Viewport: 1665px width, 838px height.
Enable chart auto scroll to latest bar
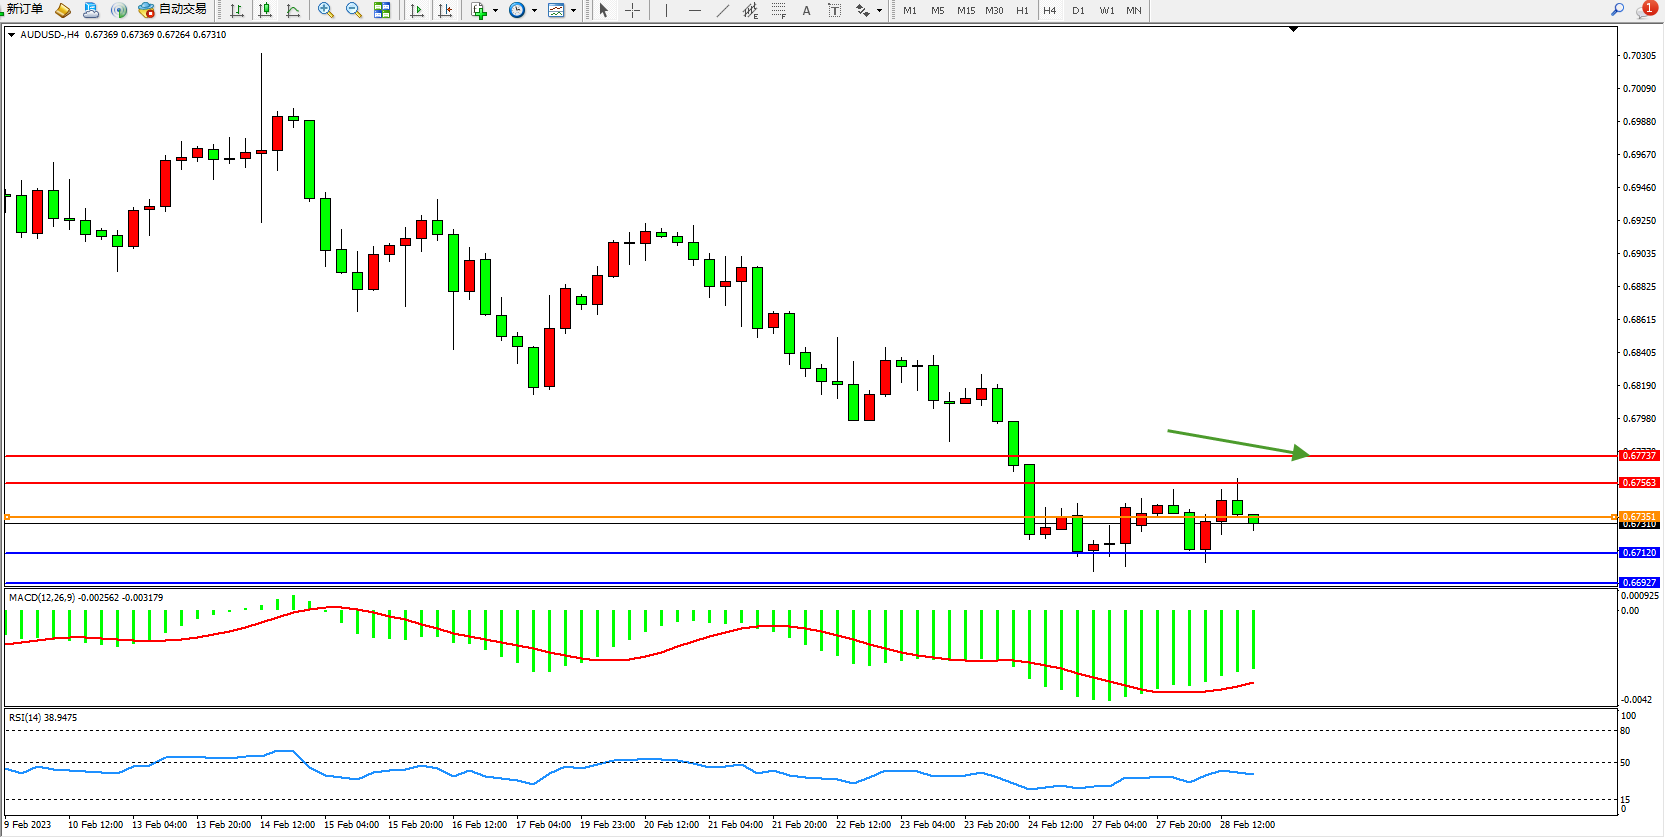417,10
